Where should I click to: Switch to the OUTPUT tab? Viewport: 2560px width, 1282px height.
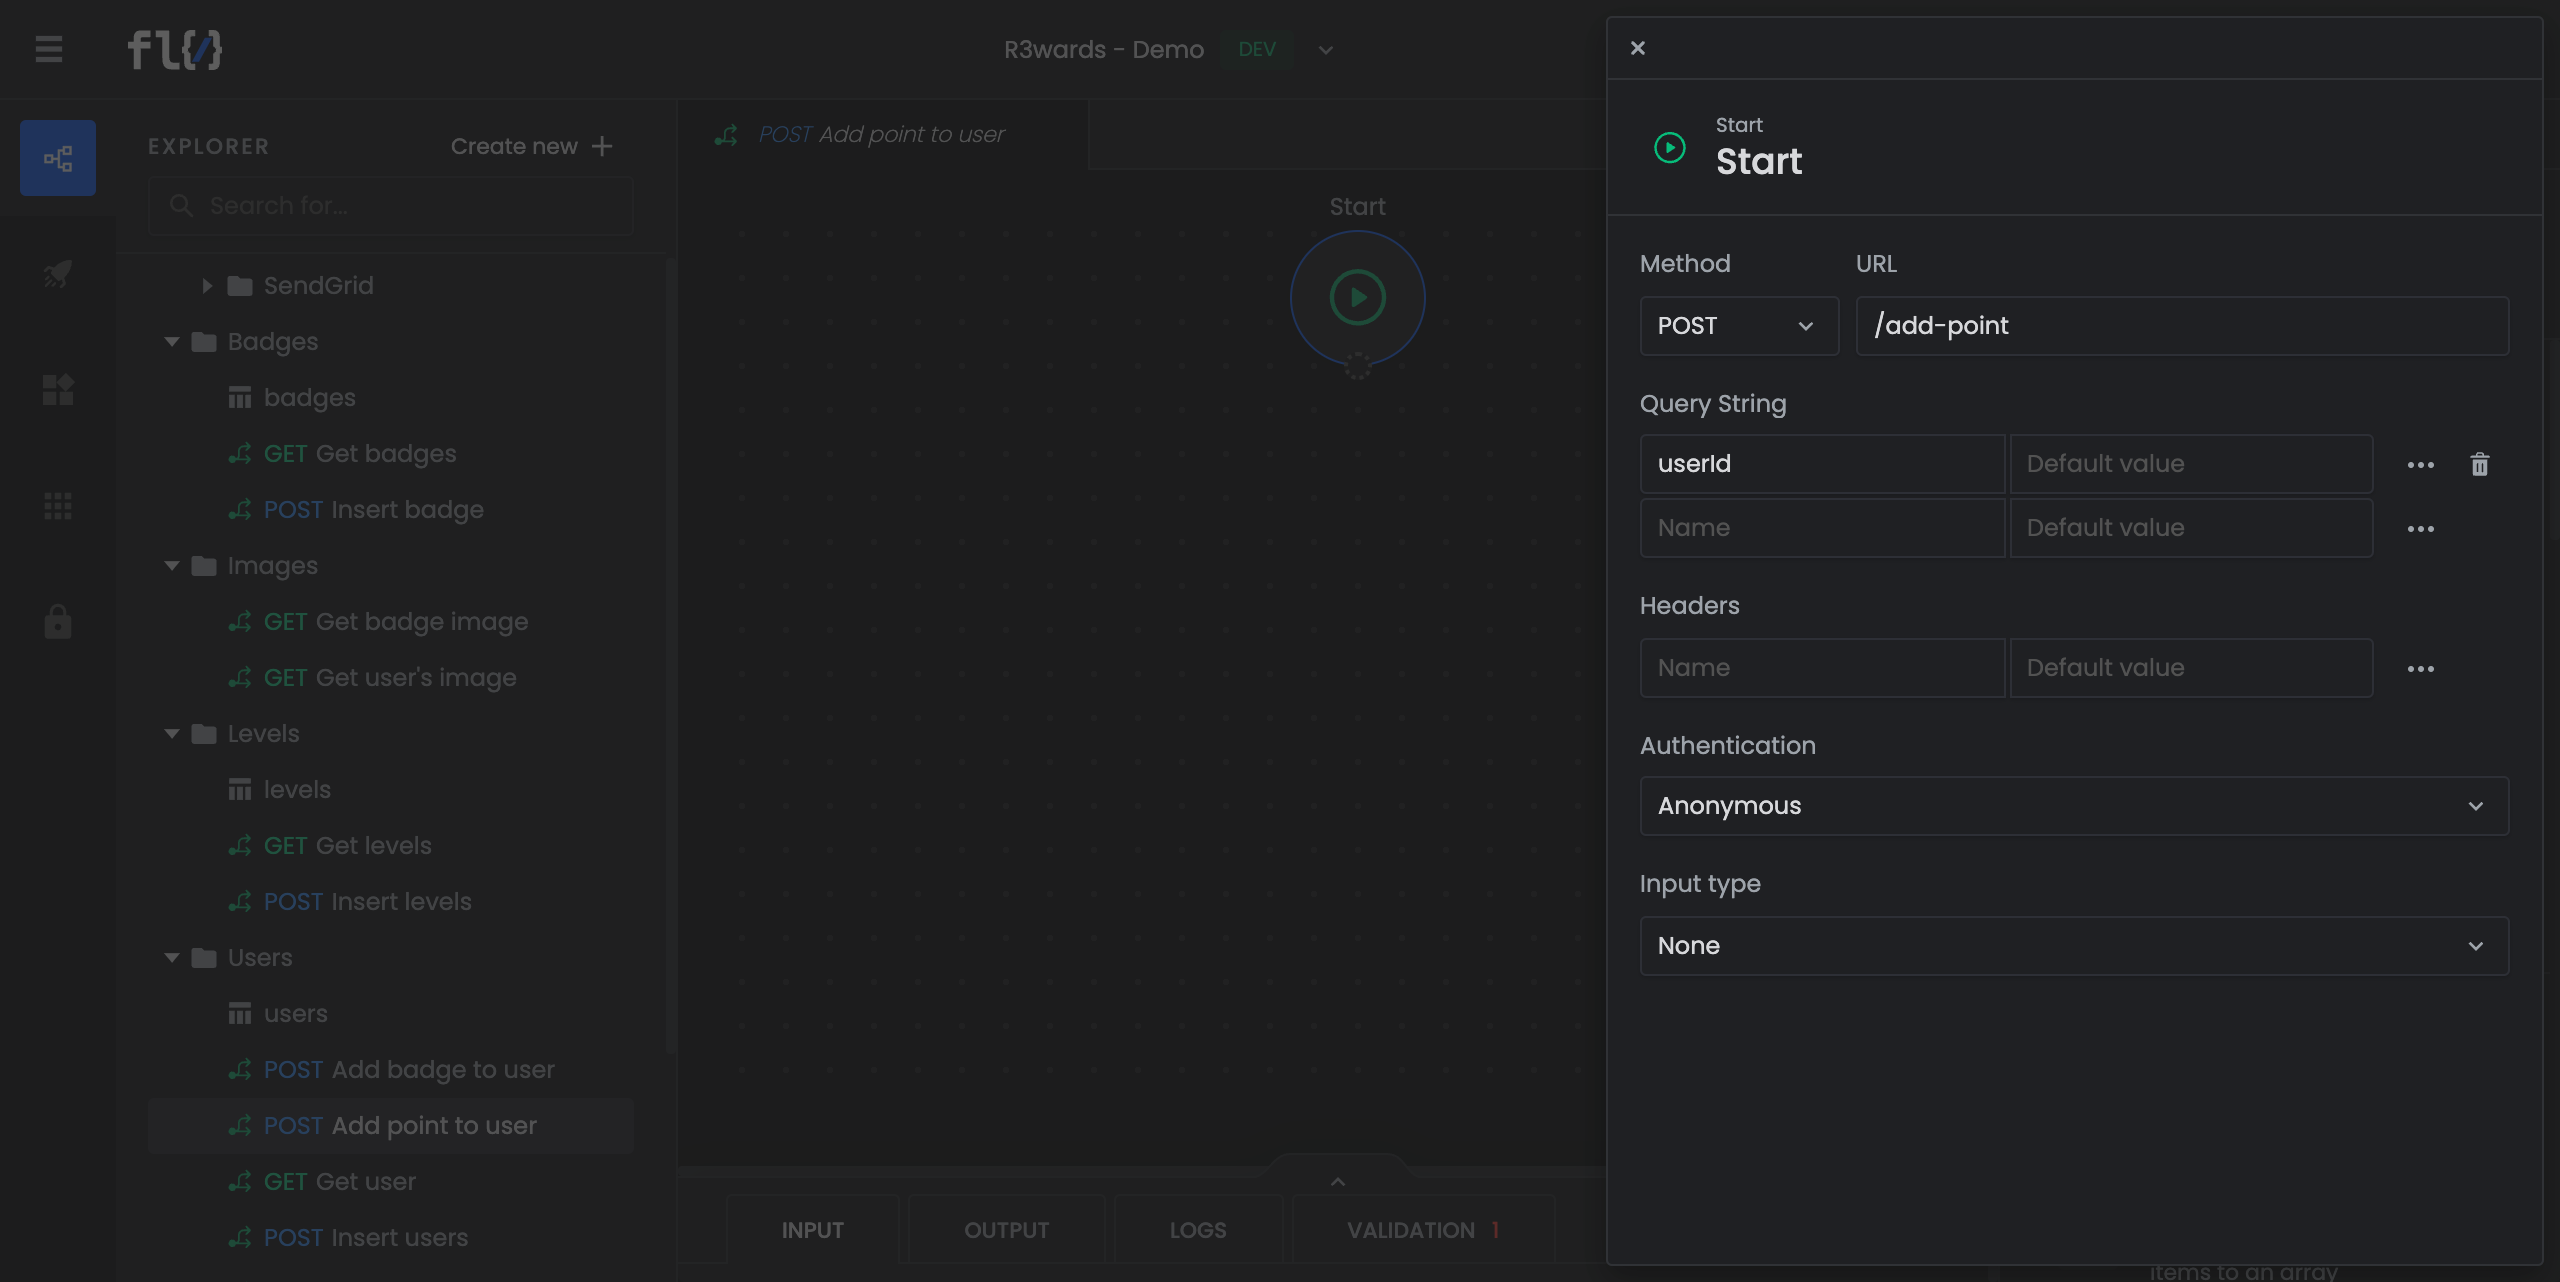(1006, 1230)
